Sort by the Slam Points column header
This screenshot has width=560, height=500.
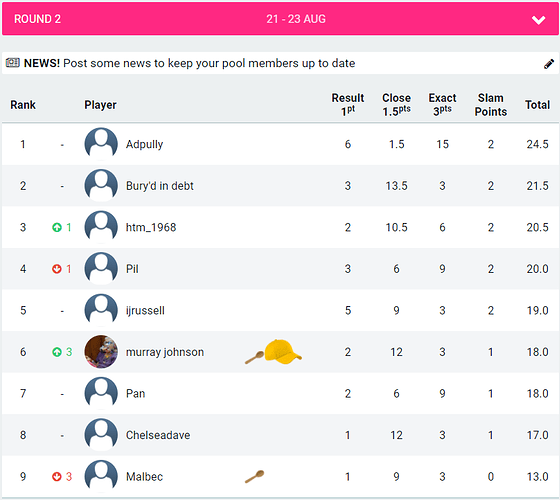[491, 105]
